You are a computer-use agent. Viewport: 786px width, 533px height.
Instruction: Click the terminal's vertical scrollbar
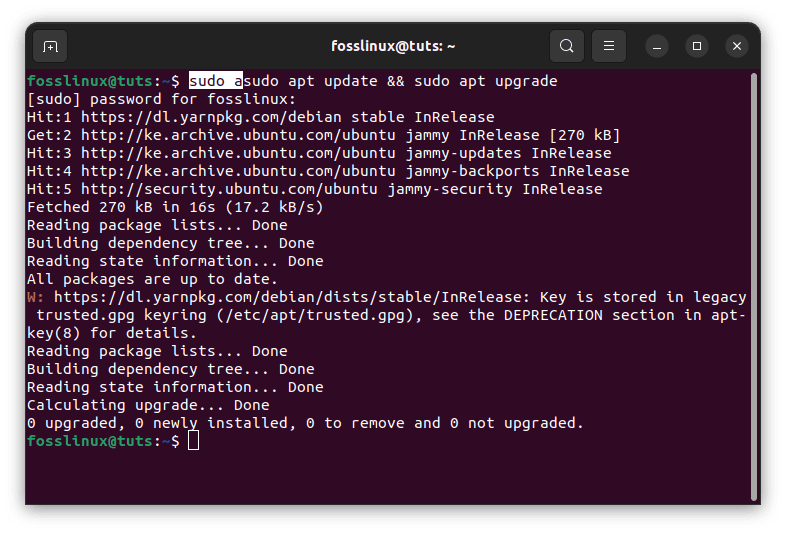tap(753, 280)
